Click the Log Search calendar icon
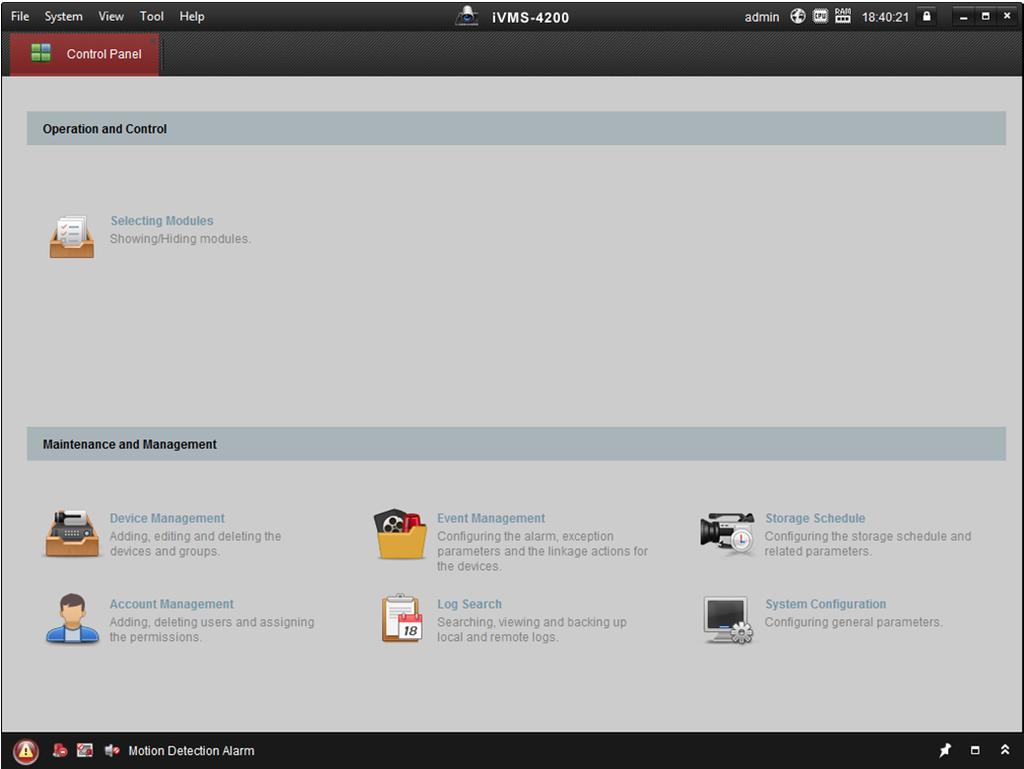The height and width of the screenshot is (769, 1024). pos(402,618)
